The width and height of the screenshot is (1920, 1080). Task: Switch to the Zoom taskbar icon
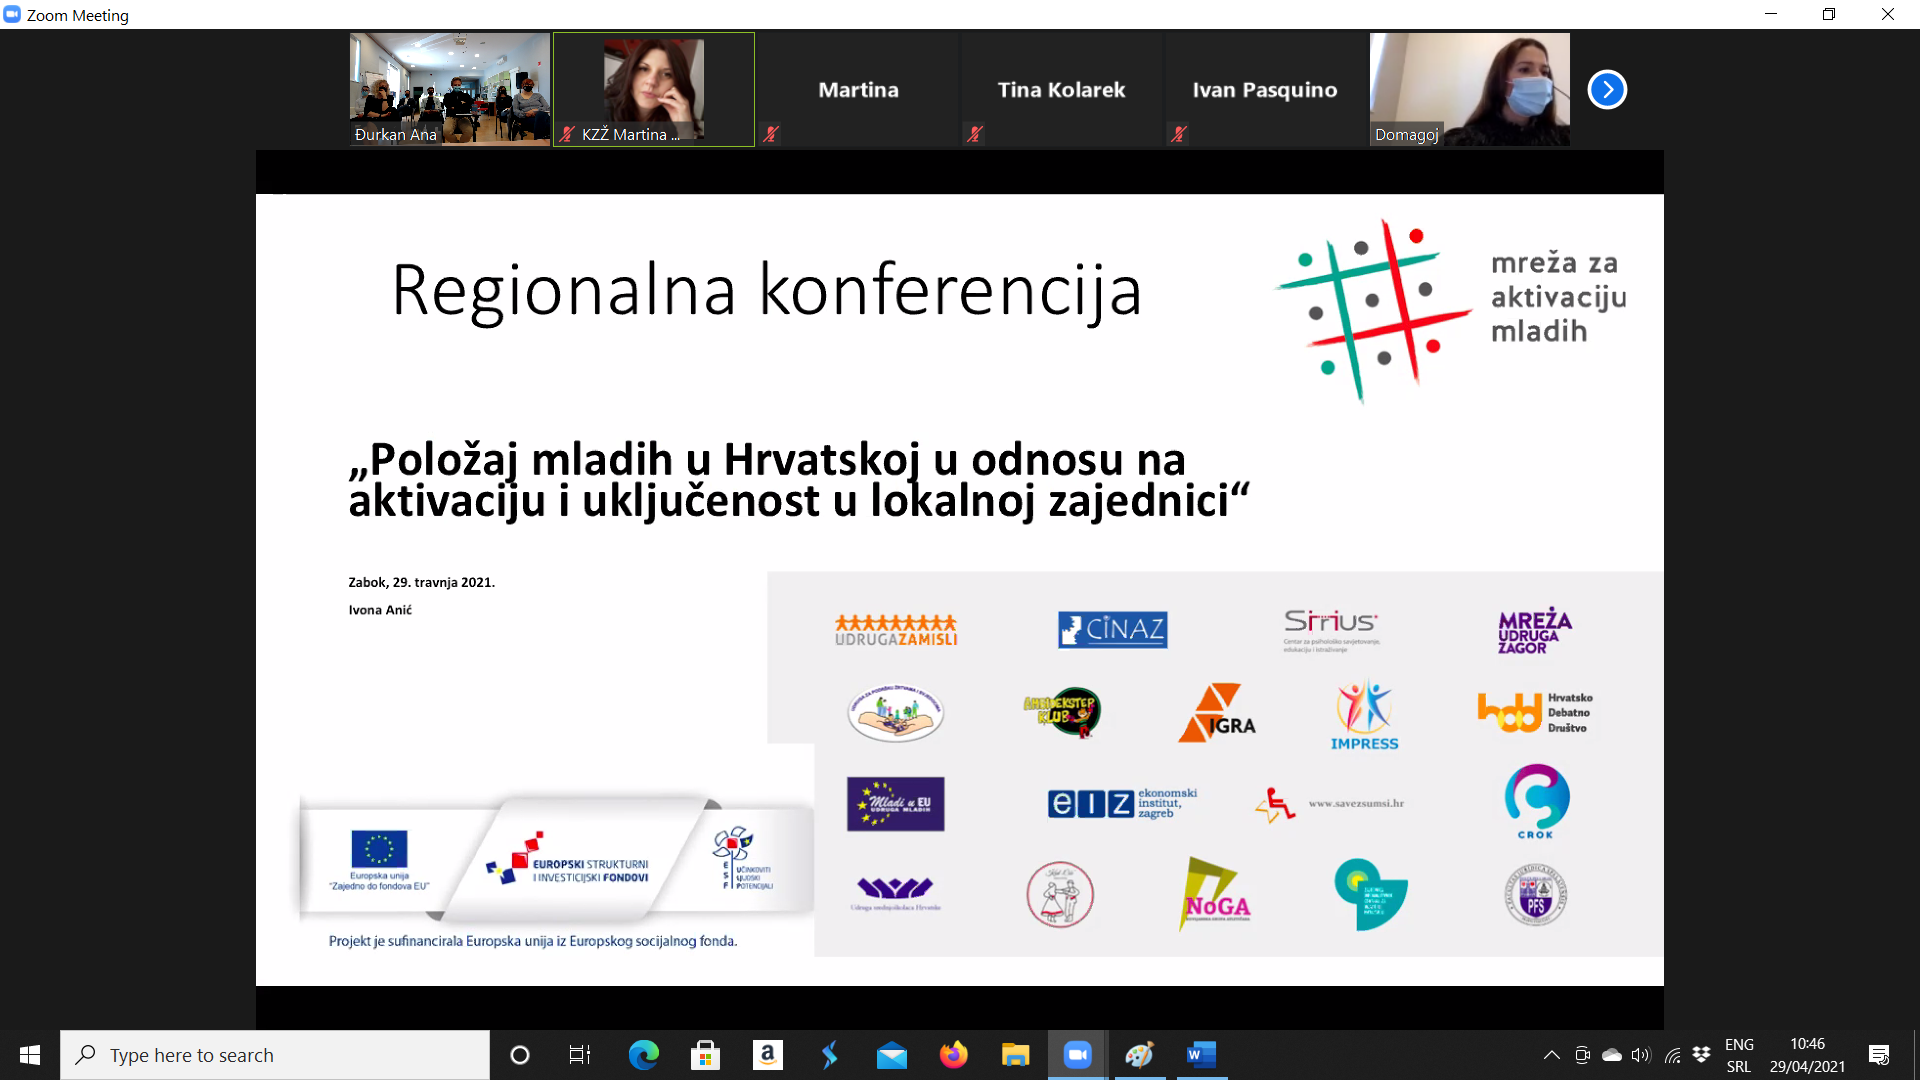[1077, 1055]
